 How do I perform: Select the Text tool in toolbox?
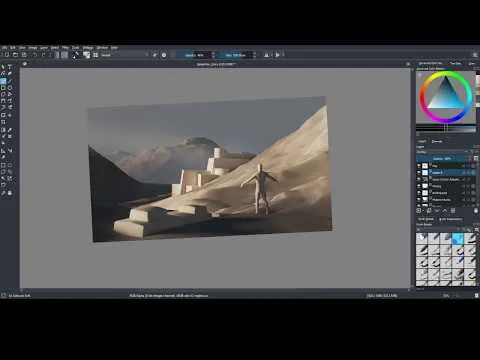coord(10,67)
